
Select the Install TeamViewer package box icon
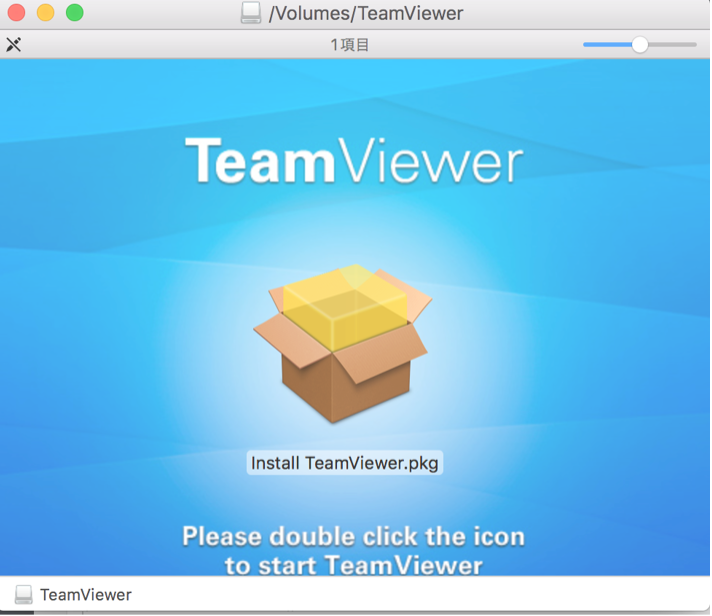(x=342, y=343)
